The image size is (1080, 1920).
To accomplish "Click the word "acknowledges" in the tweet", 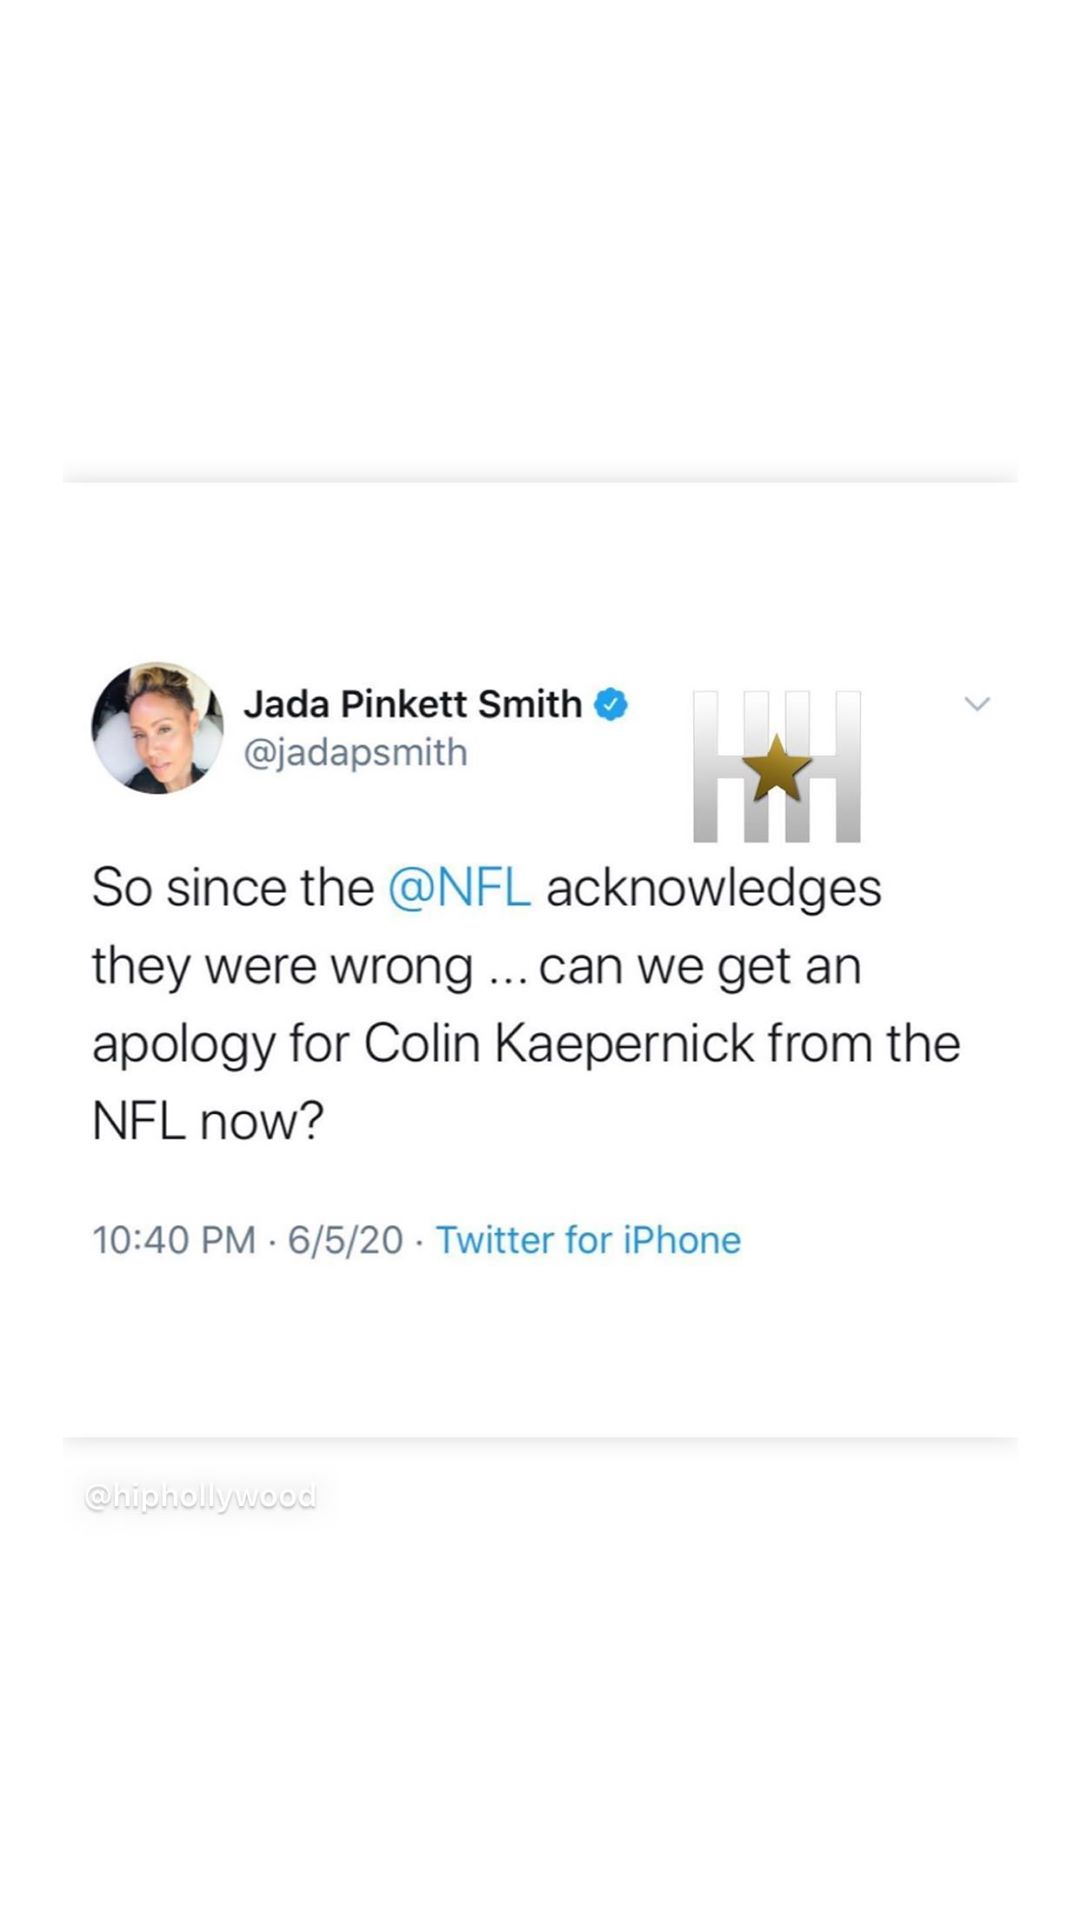I will [713, 888].
